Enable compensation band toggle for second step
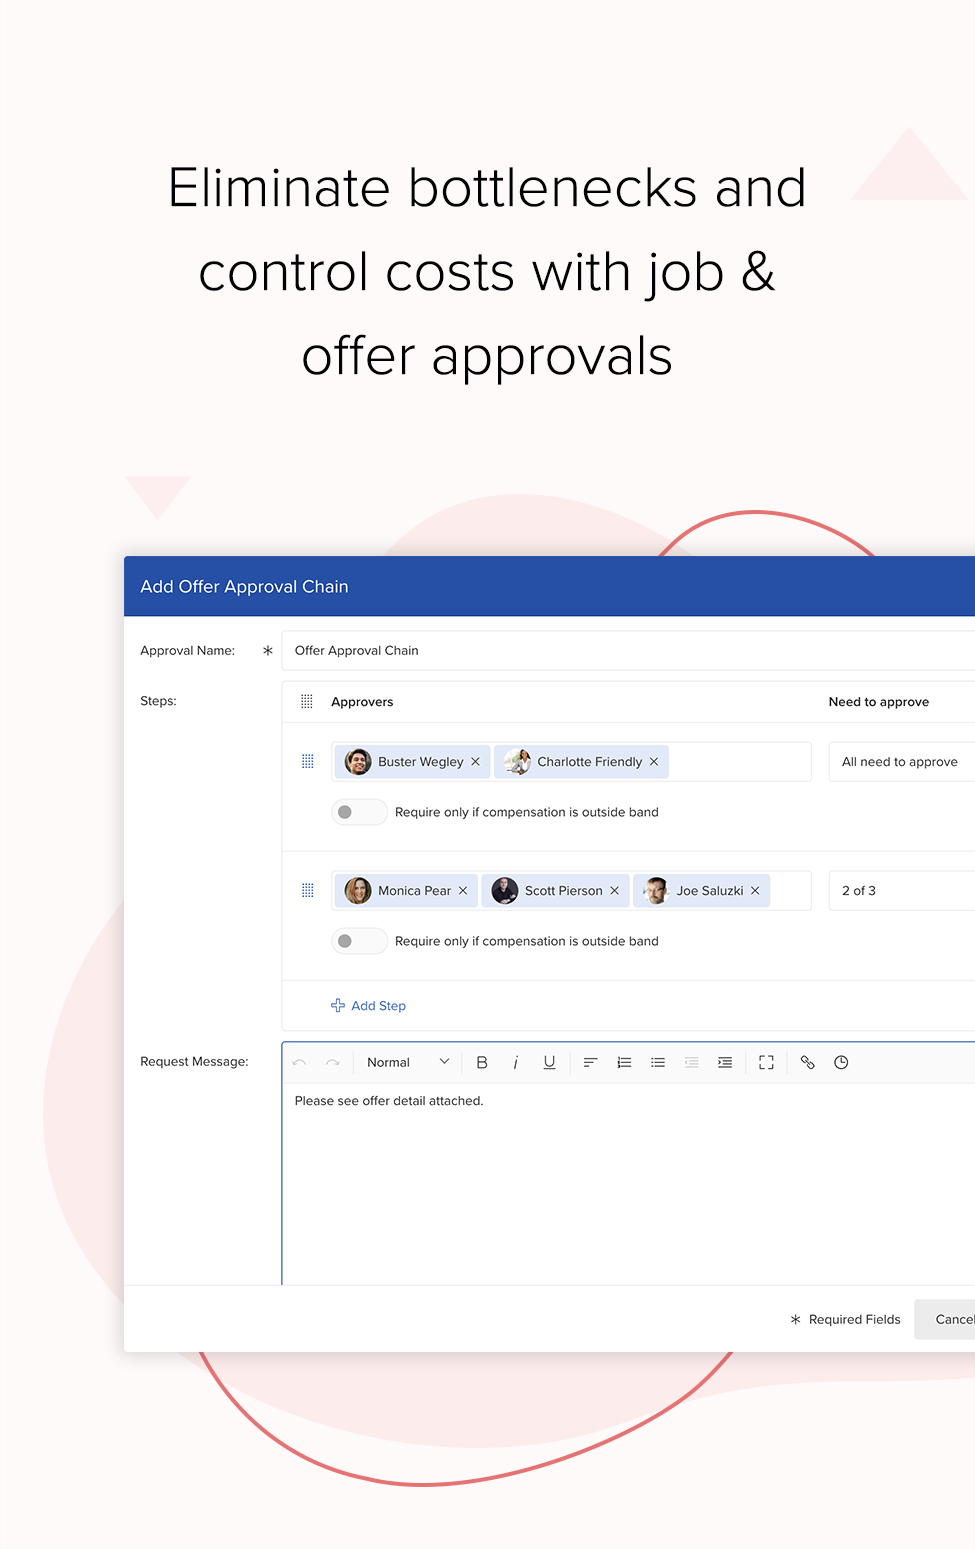Image resolution: width=975 pixels, height=1549 pixels. pyautogui.click(x=358, y=941)
